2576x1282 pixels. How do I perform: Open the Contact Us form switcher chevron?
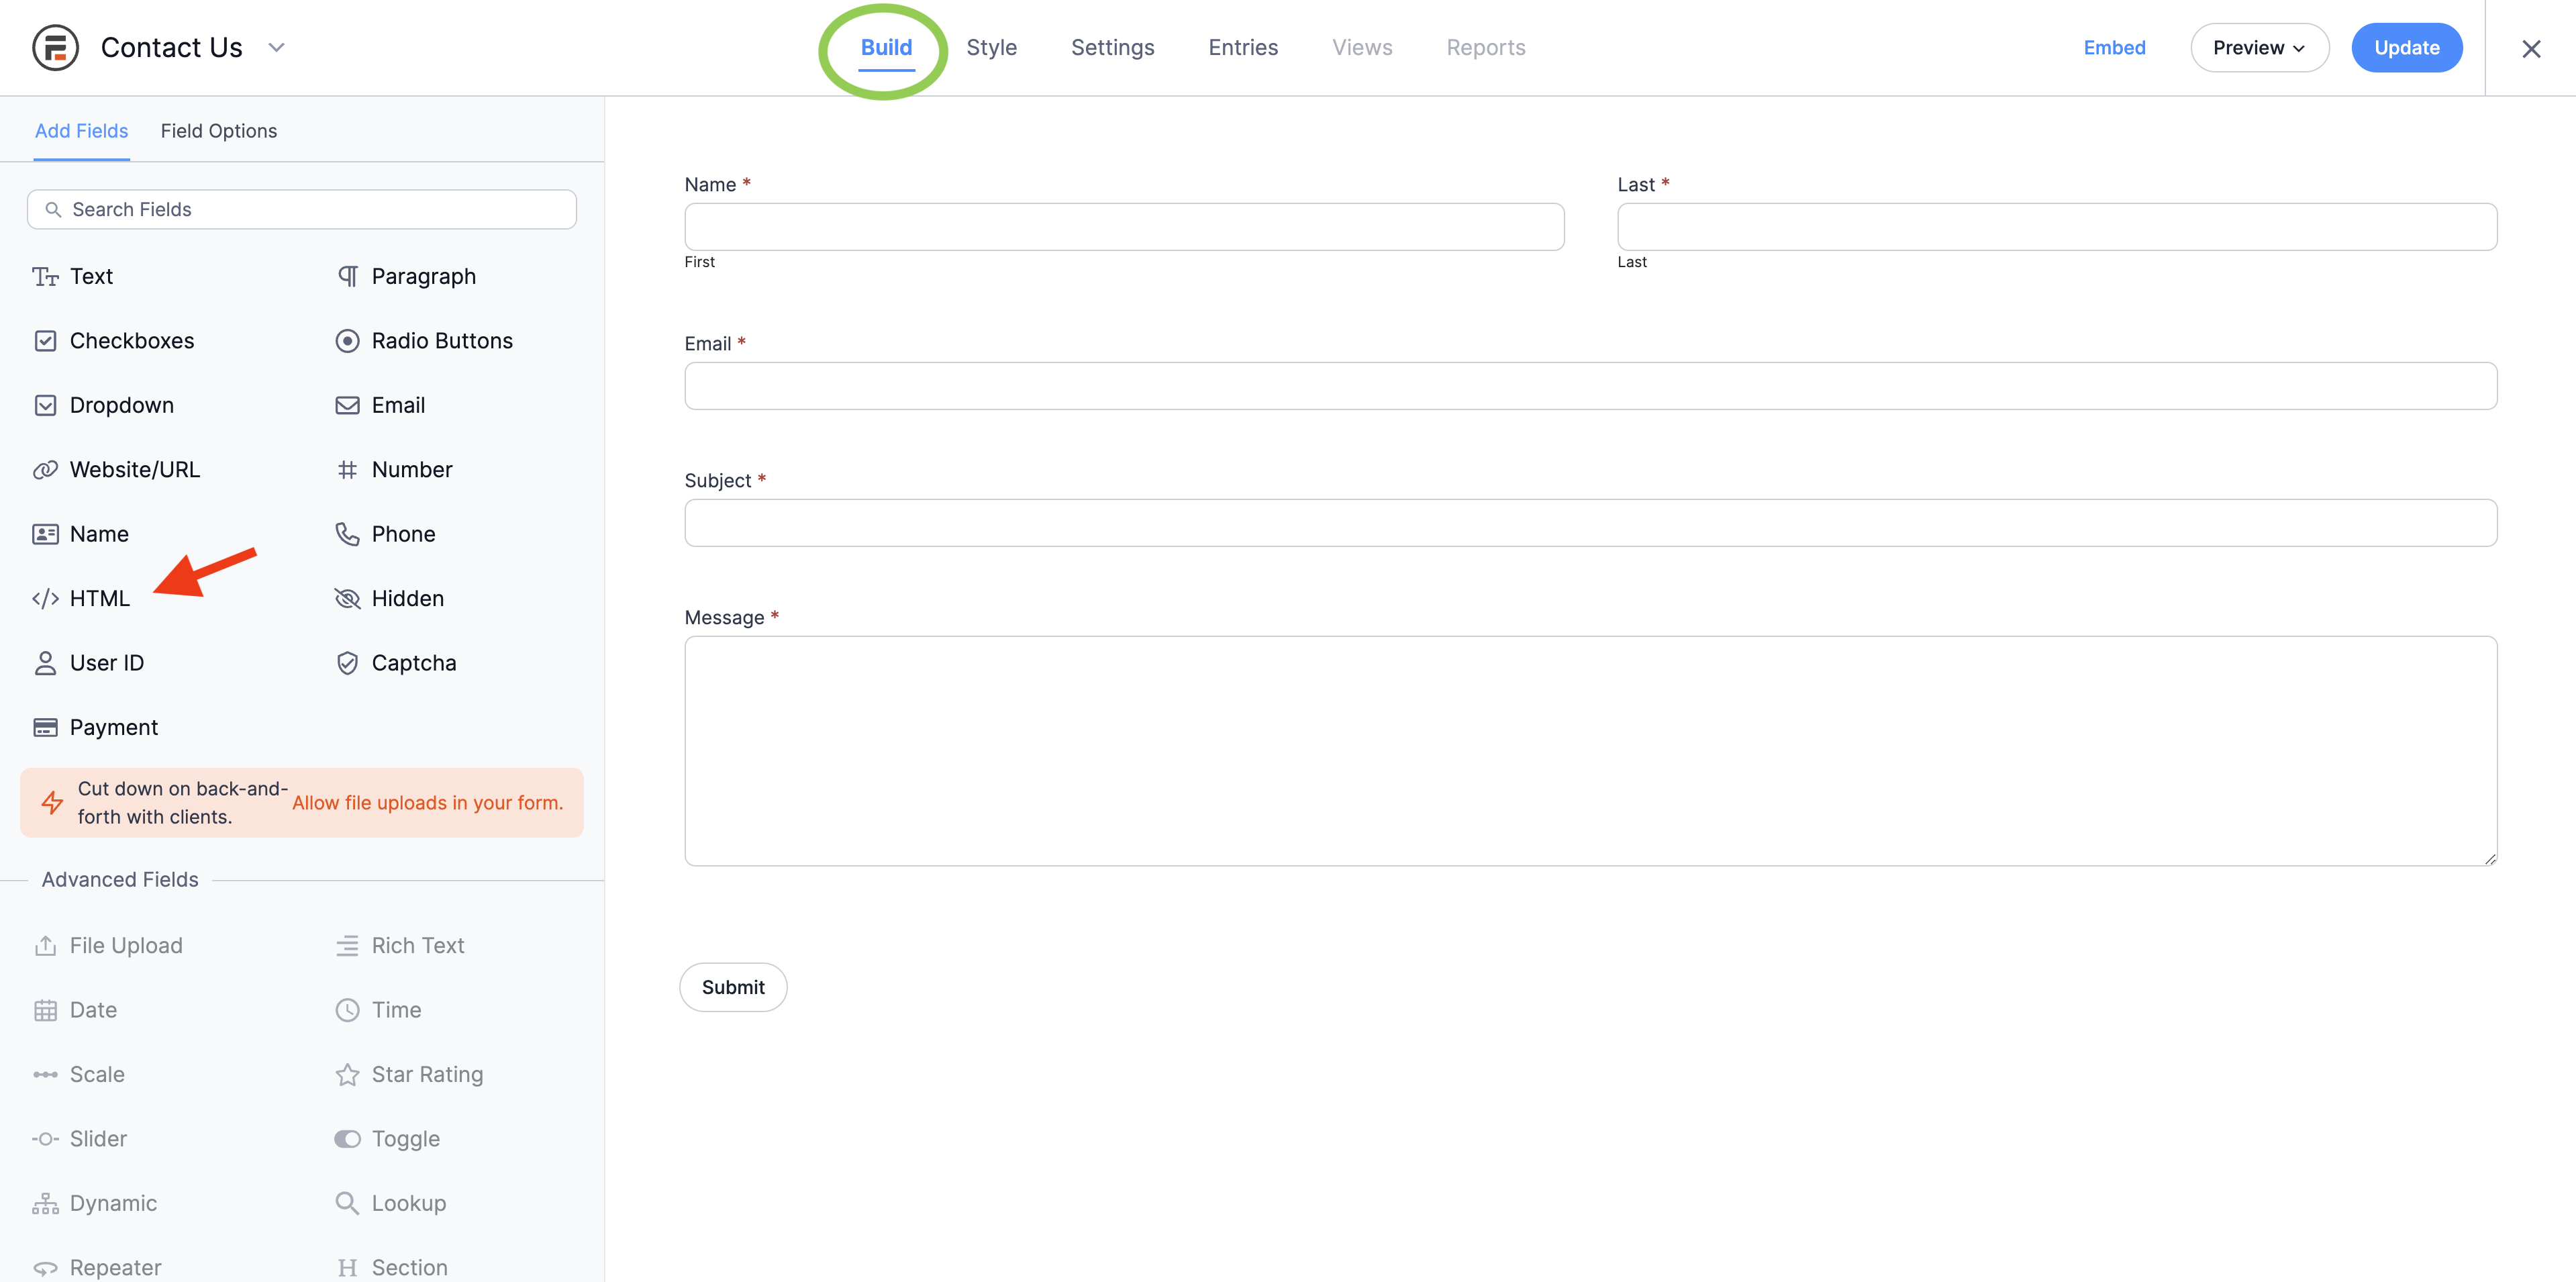[277, 48]
